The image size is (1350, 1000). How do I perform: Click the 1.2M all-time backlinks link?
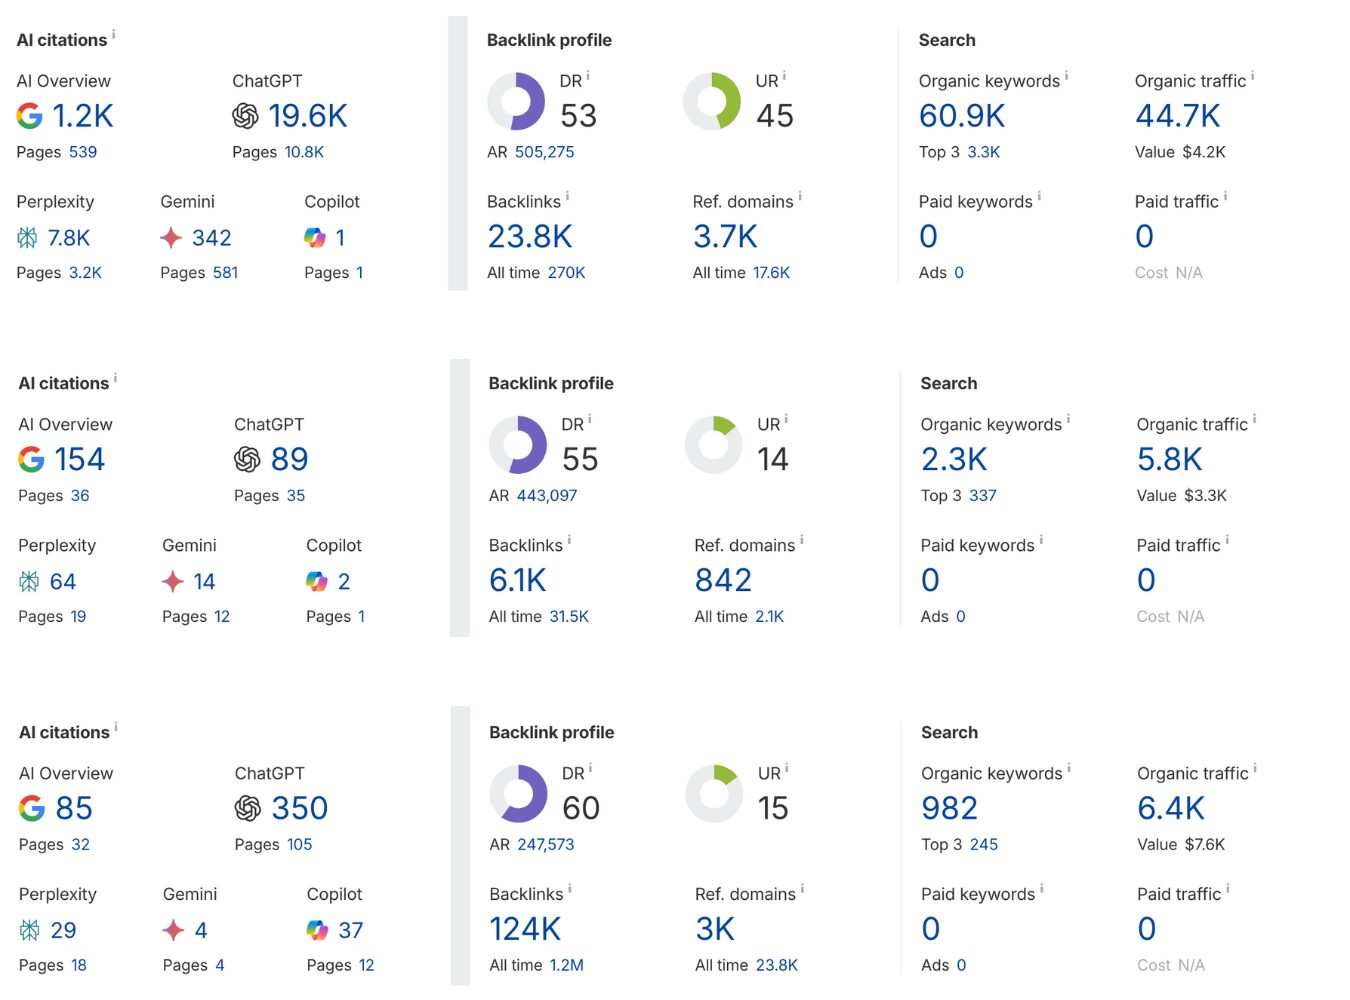tap(566, 965)
